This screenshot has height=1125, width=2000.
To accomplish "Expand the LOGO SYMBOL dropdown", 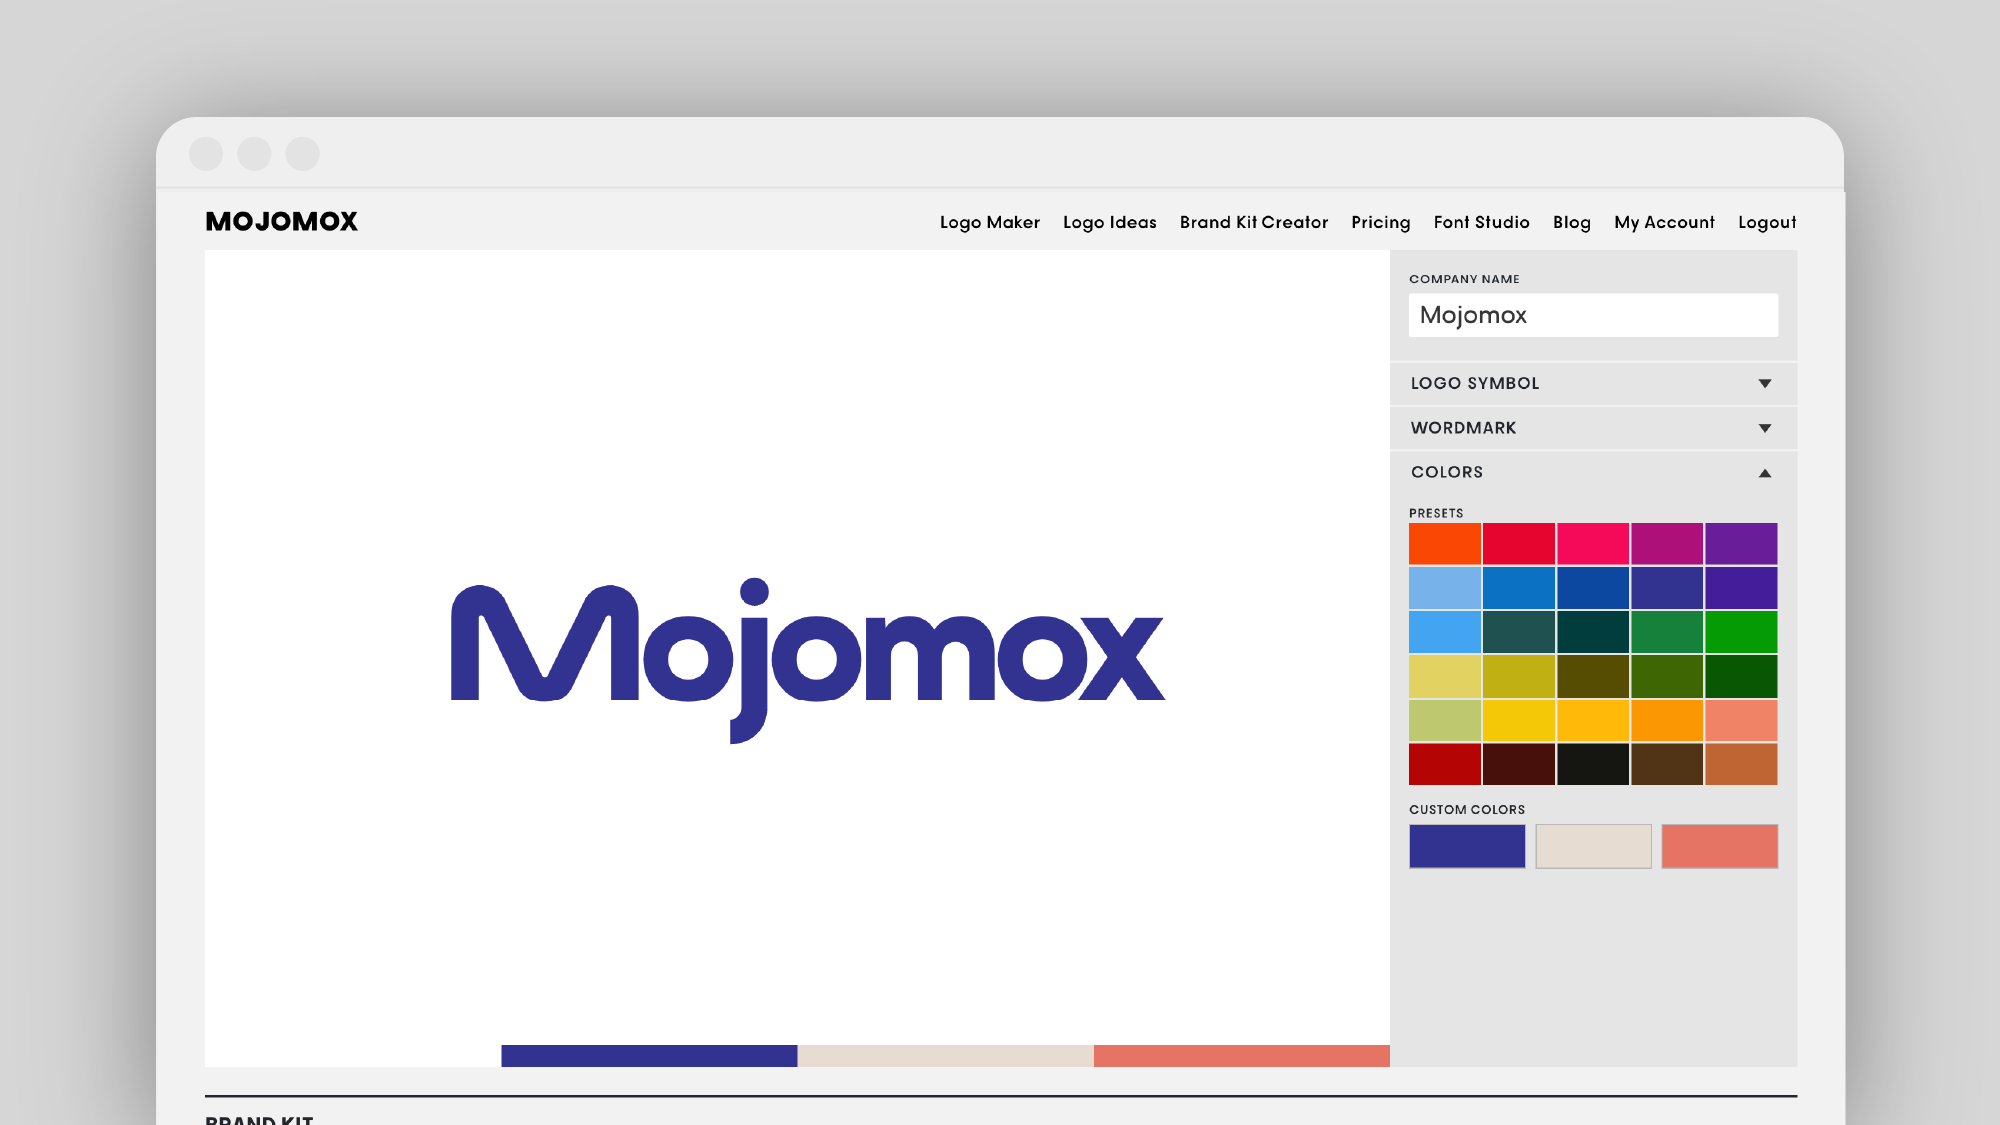I will click(x=1592, y=383).
